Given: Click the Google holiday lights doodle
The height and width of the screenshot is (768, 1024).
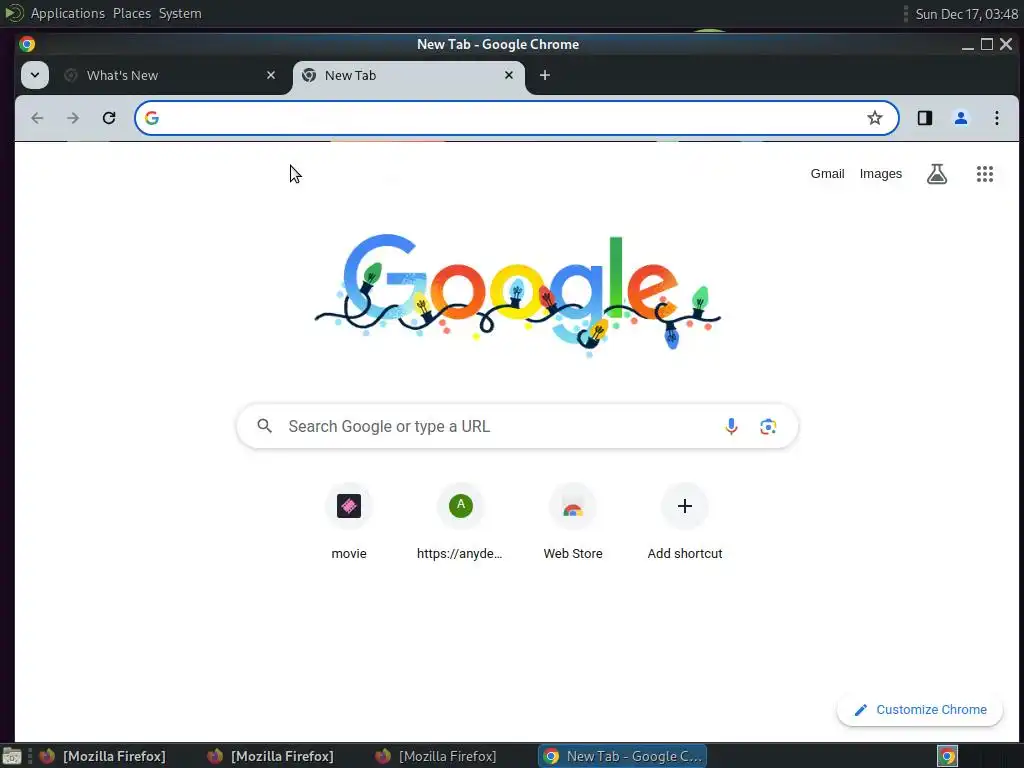Looking at the screenshot, I should 518,294.
